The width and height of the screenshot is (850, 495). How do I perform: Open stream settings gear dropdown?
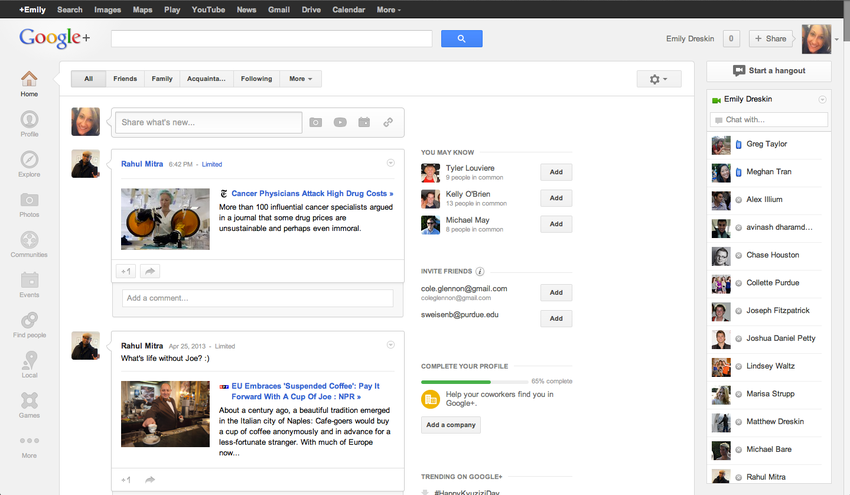[659, 79]
